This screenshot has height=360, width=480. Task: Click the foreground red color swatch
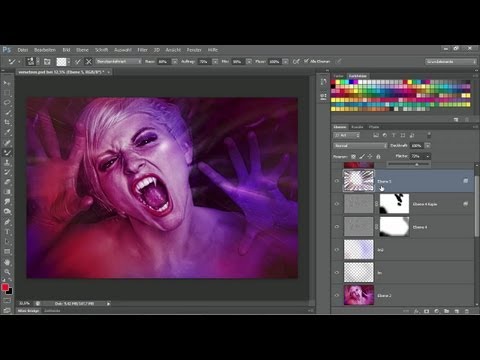tap(5, 287)
